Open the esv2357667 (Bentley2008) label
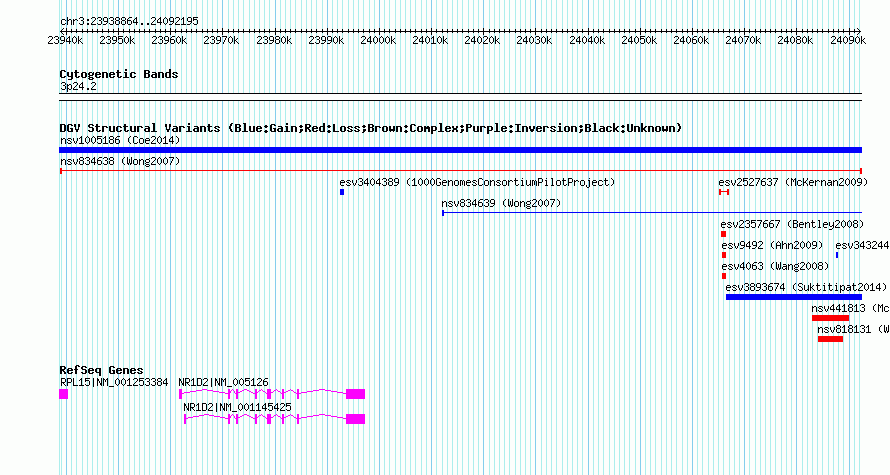 (x=792, y=224)
